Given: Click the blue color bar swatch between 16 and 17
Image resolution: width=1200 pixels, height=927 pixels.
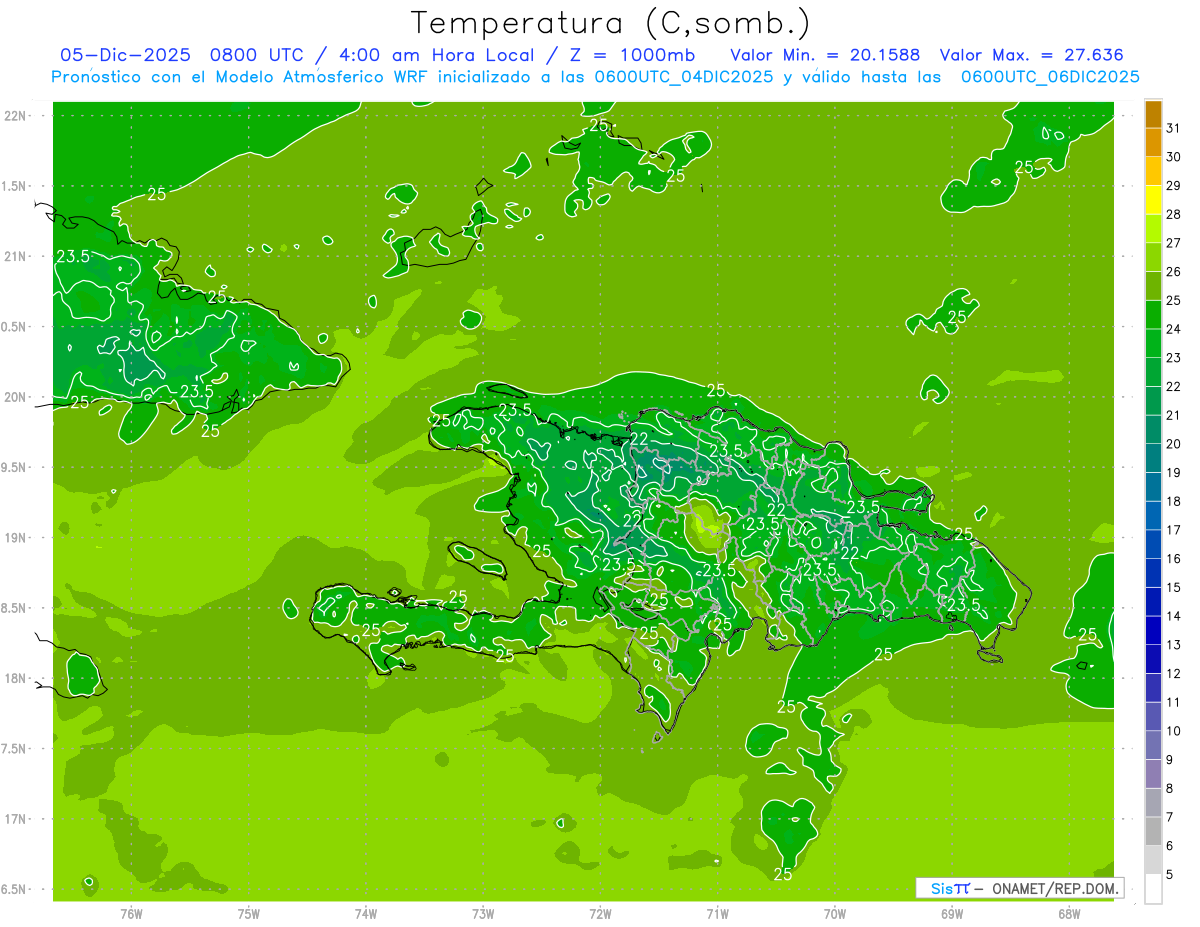Looking at the screenshot, I should pos(1153,545).
